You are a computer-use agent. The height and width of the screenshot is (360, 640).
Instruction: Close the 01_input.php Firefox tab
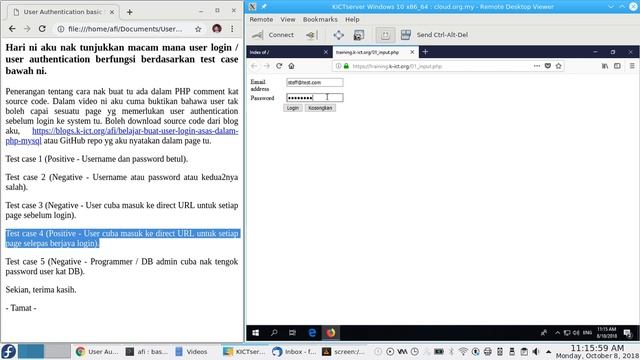click(x=412, y=52)
